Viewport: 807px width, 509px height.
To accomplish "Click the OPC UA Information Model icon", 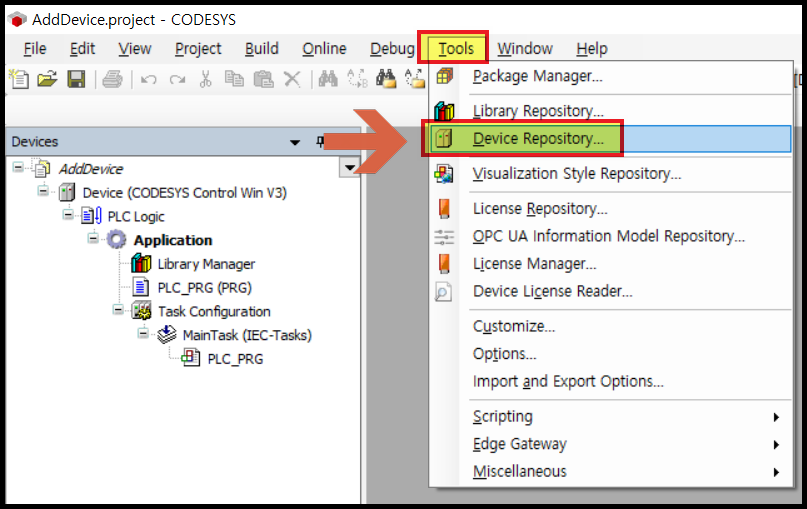I will [x=444, y=237].
